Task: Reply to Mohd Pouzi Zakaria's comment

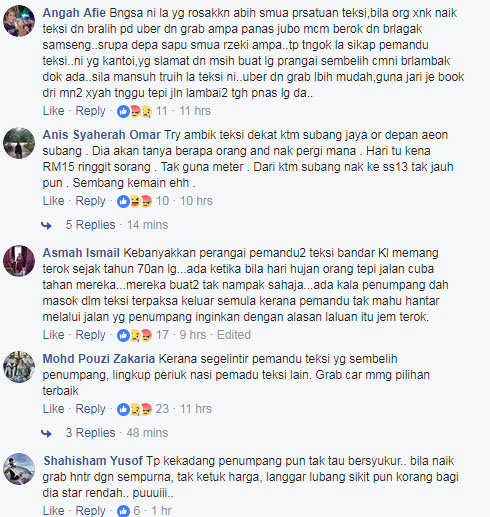Action: tap(90, 409)
